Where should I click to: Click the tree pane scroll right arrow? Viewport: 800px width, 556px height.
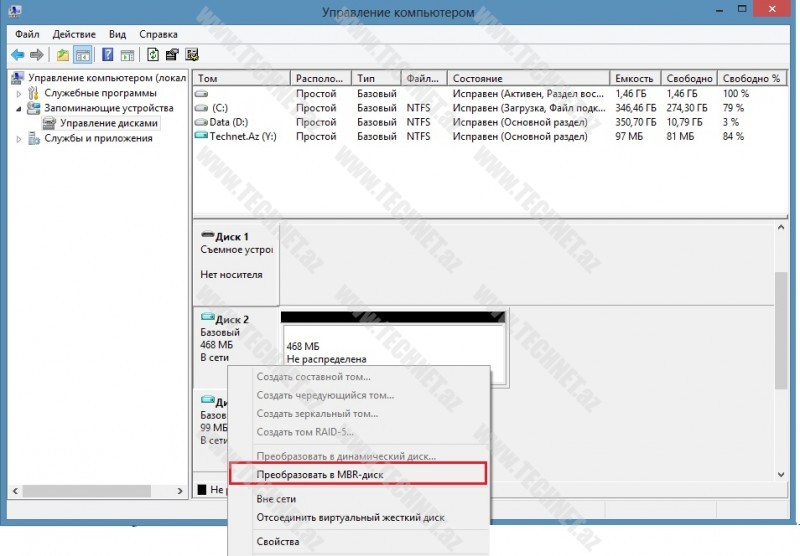[180, 491]
